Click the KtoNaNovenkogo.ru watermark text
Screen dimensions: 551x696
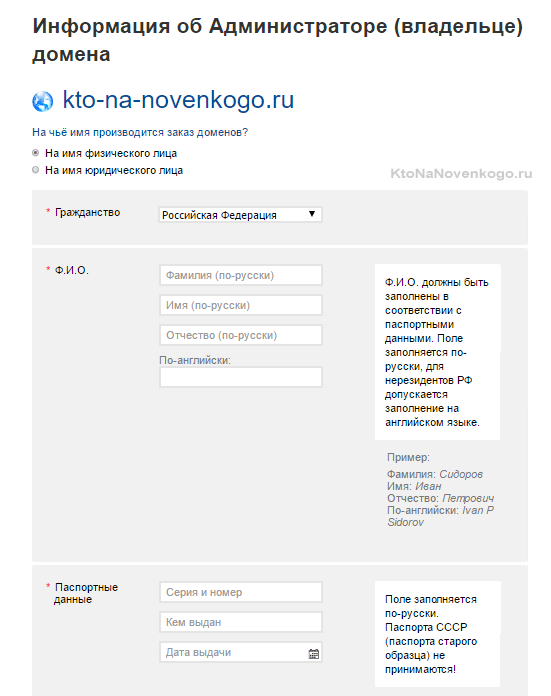tap(461, 174)
